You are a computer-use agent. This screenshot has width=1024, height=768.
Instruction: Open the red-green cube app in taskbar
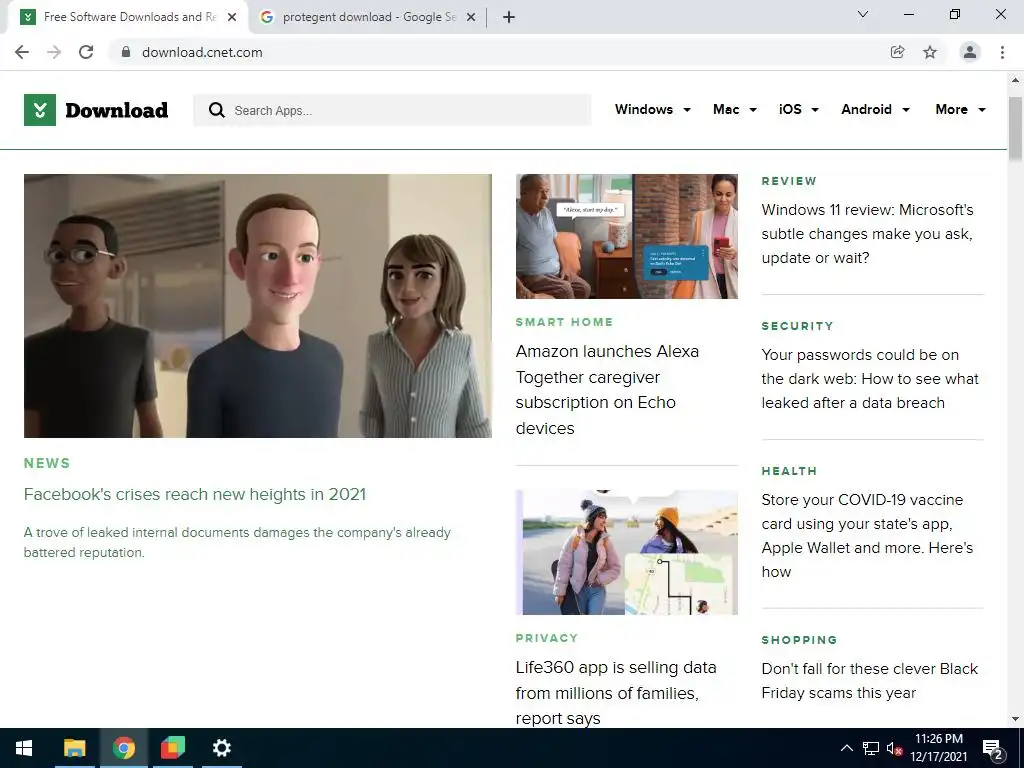[173, 748]
